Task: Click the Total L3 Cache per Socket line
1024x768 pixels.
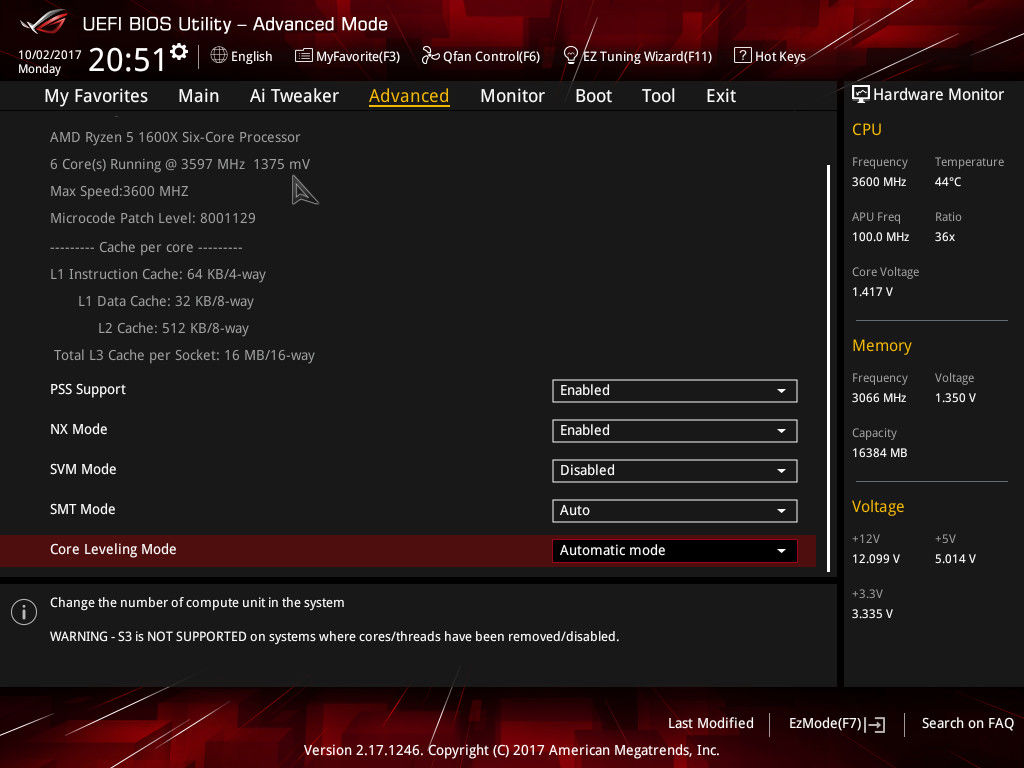Action: point(184,355)
